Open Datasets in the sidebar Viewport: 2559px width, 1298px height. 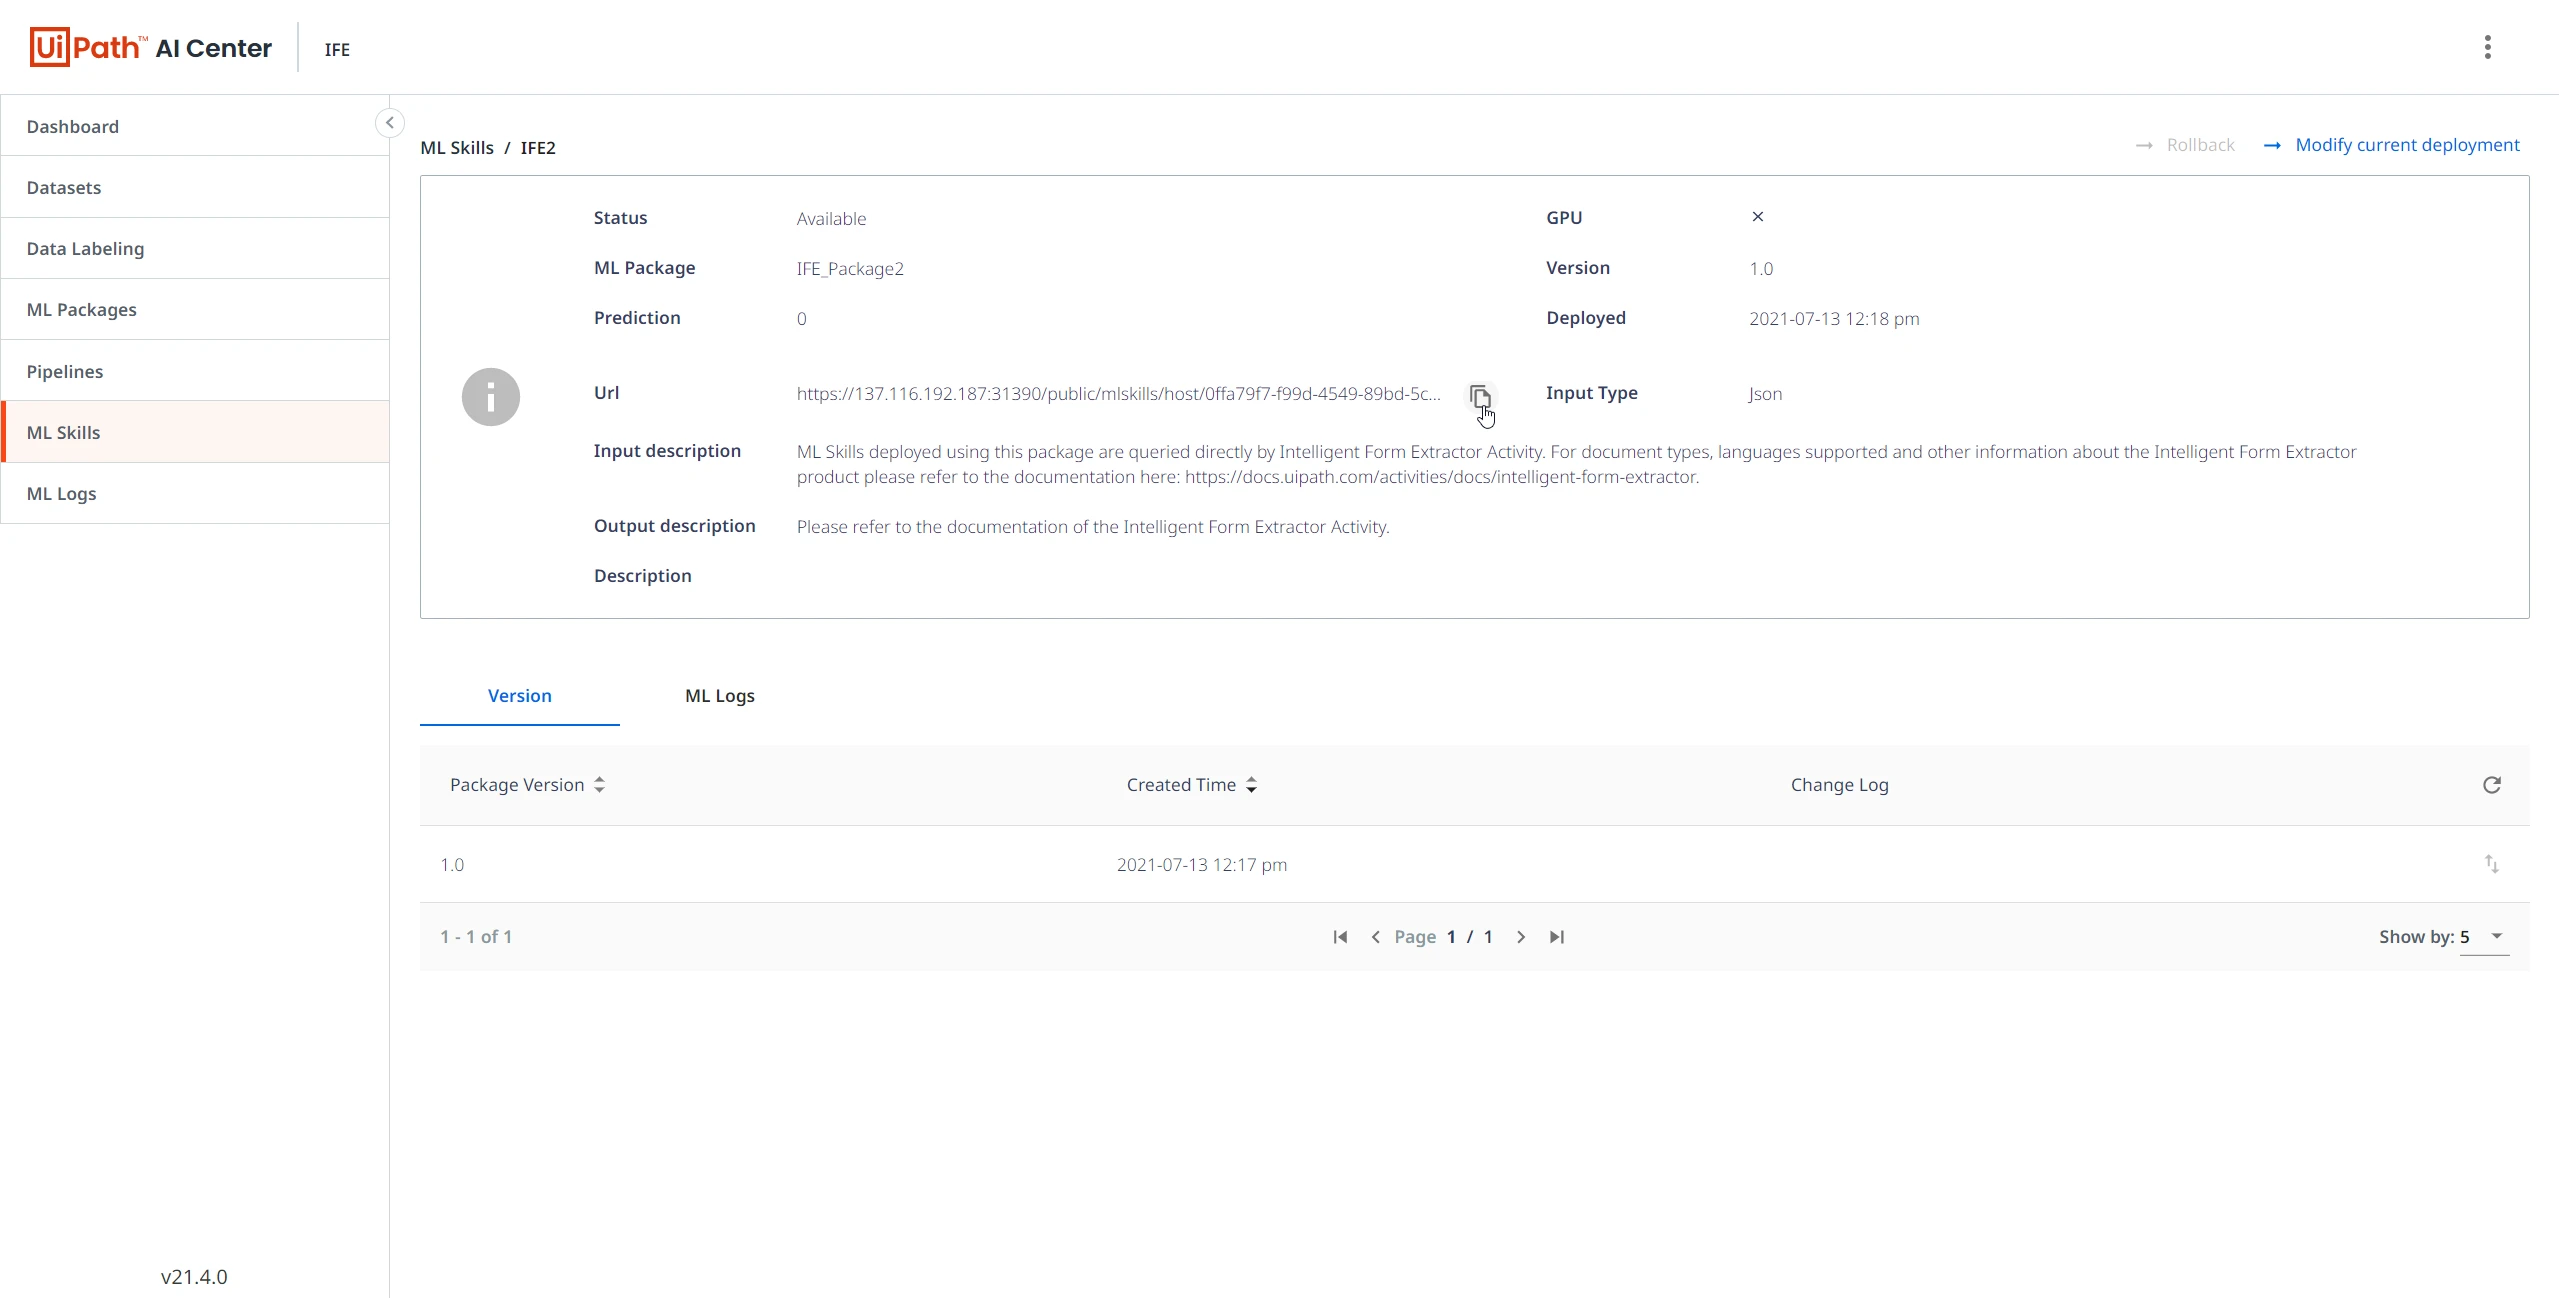[195, 187]
